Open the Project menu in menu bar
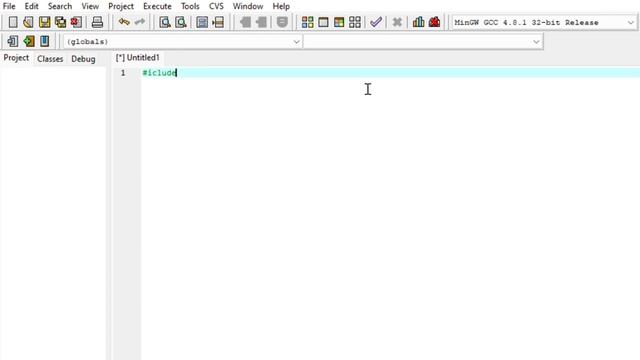640x360 pixels. (121, 6)
